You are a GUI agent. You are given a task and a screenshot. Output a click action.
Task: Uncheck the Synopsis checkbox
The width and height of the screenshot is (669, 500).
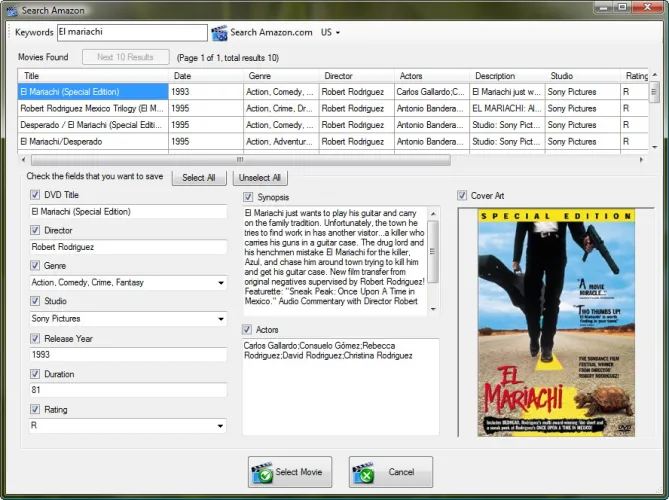[x=248, y=197]
